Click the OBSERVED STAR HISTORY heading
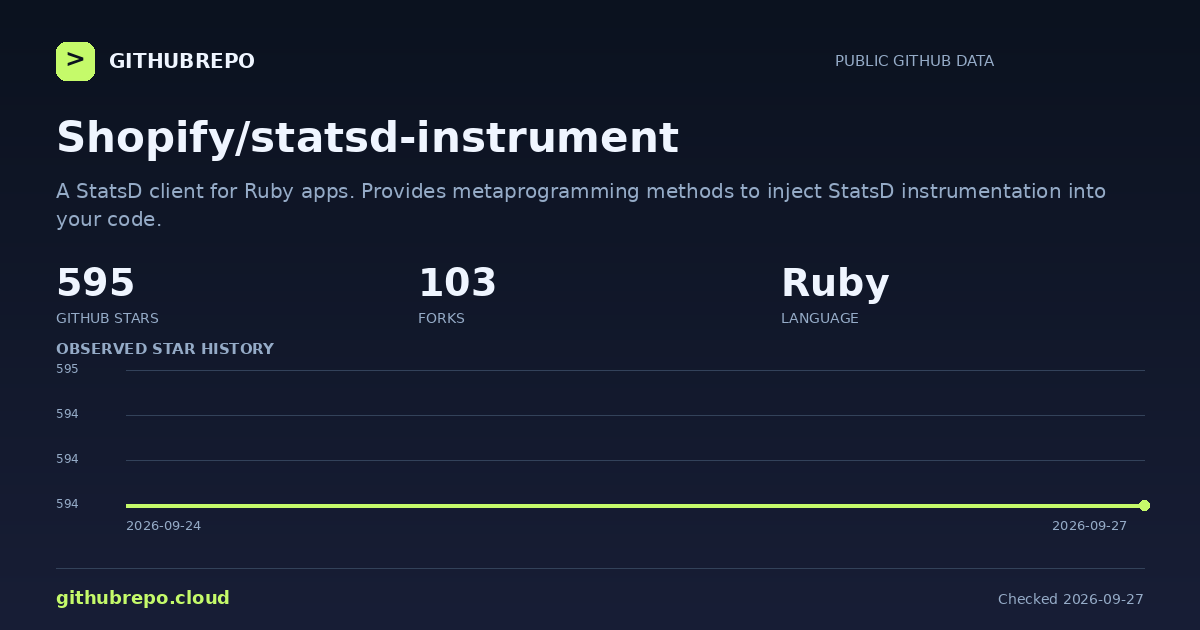The width and height of the screenshot is (1200, 630). (165, 349)
